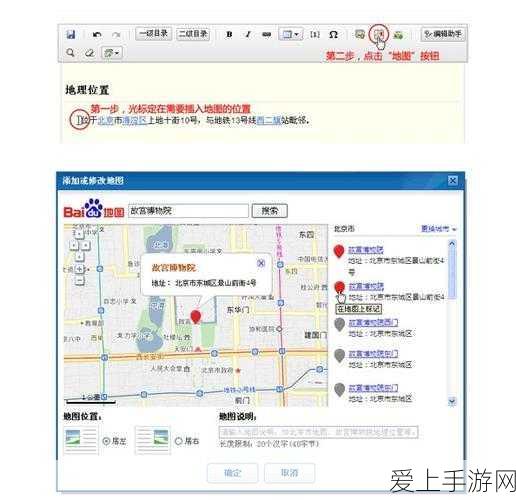Click the 地理位置 heading in editor
The image size is (516, 500).
click(87, 90)
